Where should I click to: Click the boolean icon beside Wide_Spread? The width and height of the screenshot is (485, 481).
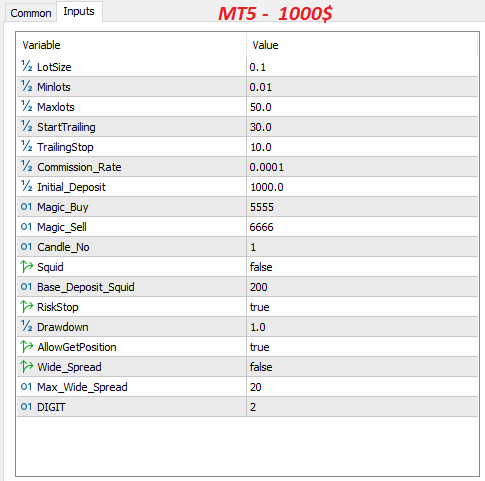pos(26,367)
